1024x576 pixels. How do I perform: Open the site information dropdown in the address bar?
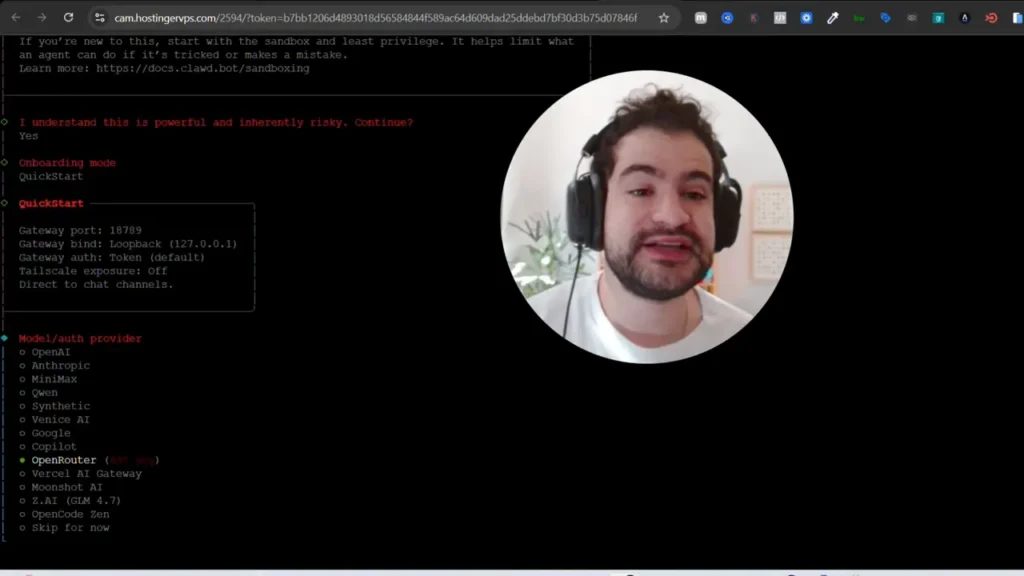pos(99,17)
